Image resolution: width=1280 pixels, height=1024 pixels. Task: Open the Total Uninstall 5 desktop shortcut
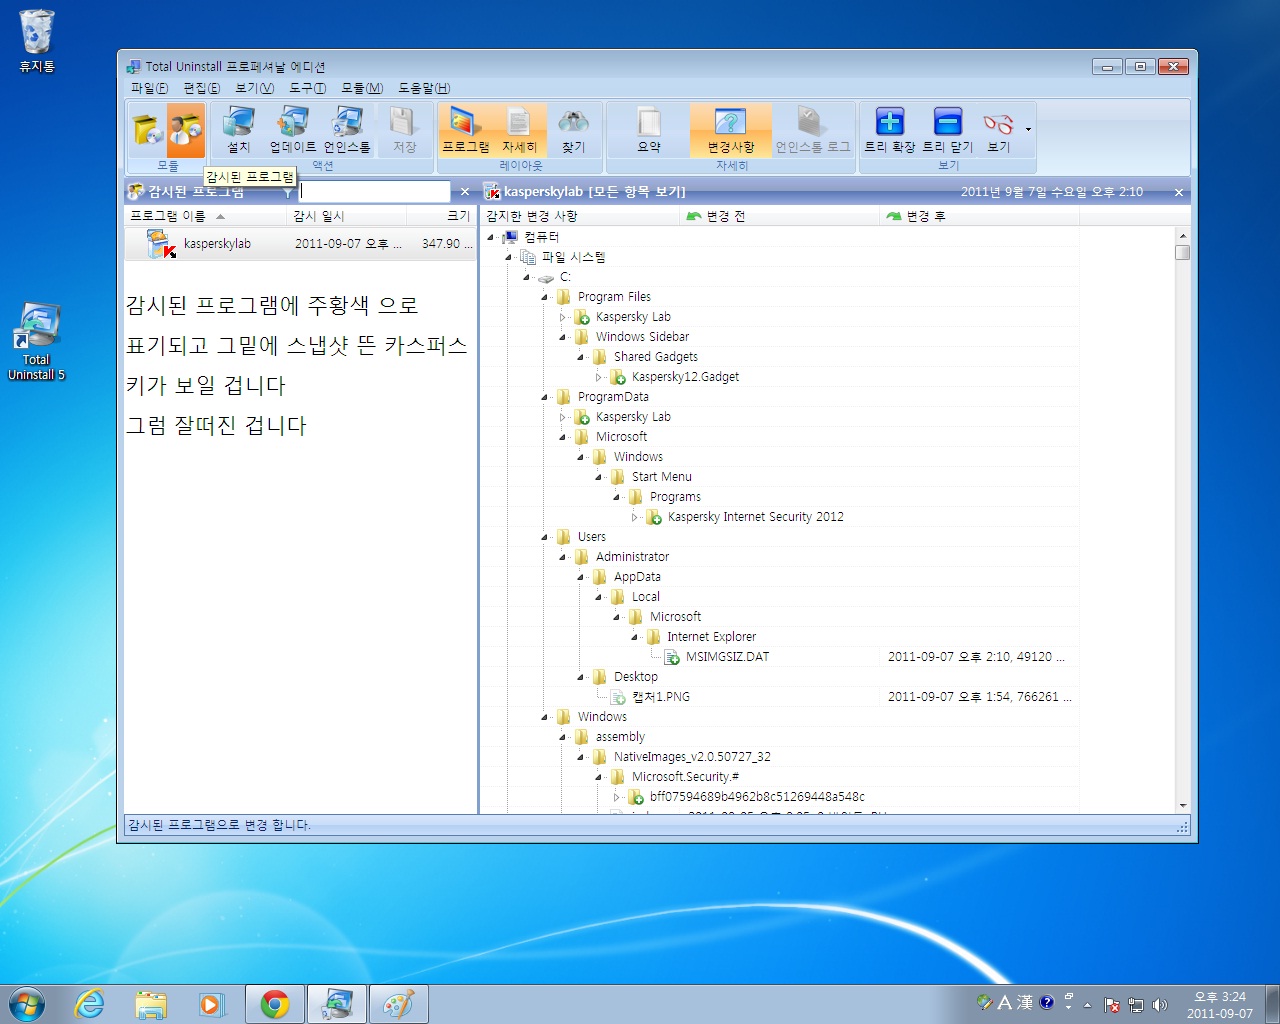37,341
